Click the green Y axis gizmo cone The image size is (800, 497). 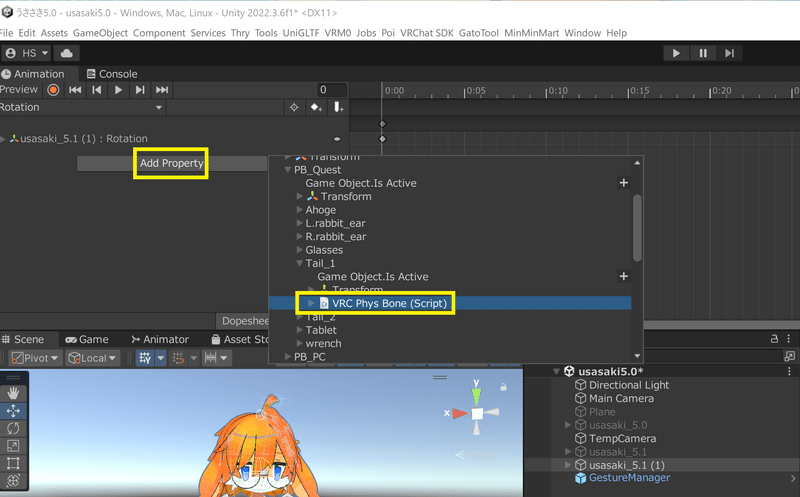pyautogui.click(x=476, y=395)
